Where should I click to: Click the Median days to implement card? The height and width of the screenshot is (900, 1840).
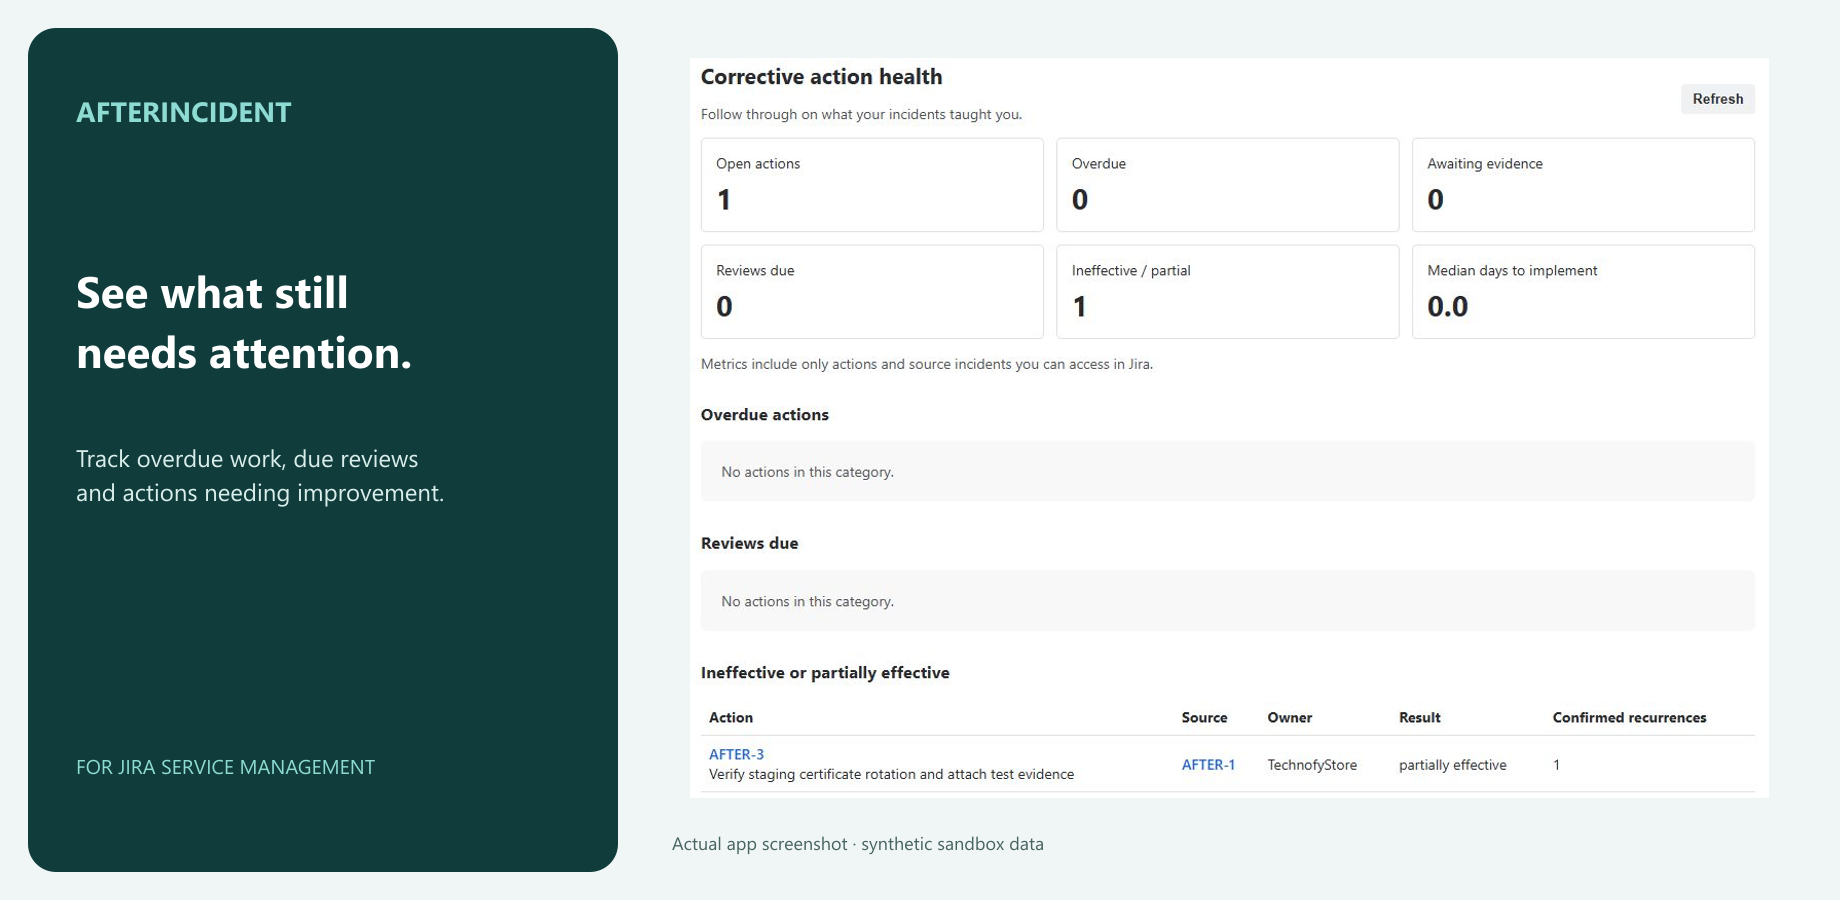(1583, 292)
